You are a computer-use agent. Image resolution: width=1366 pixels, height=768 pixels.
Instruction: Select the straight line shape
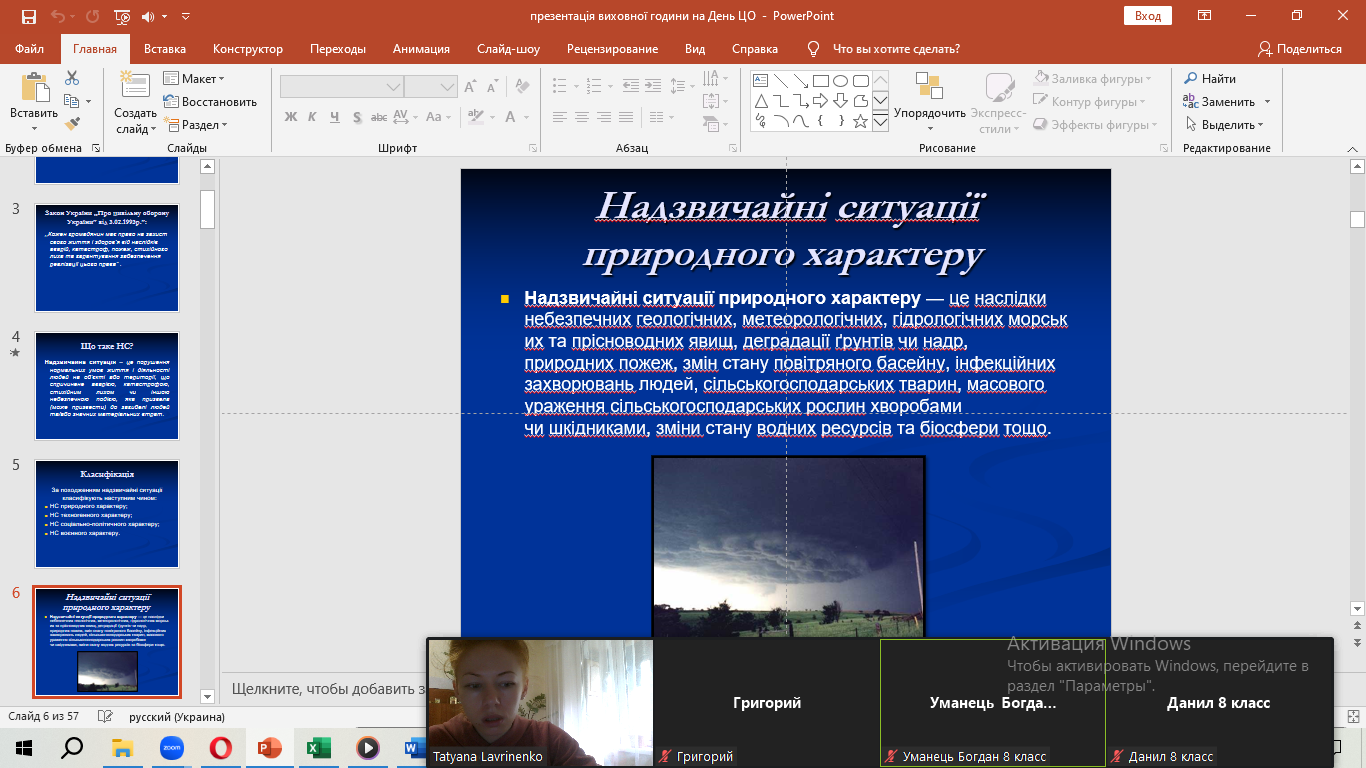pos(780,81)
